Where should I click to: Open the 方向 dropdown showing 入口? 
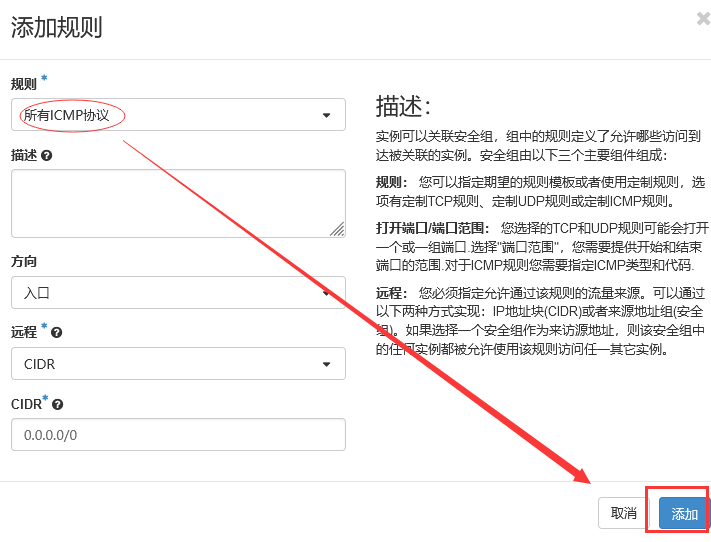[x=178, y=293]
